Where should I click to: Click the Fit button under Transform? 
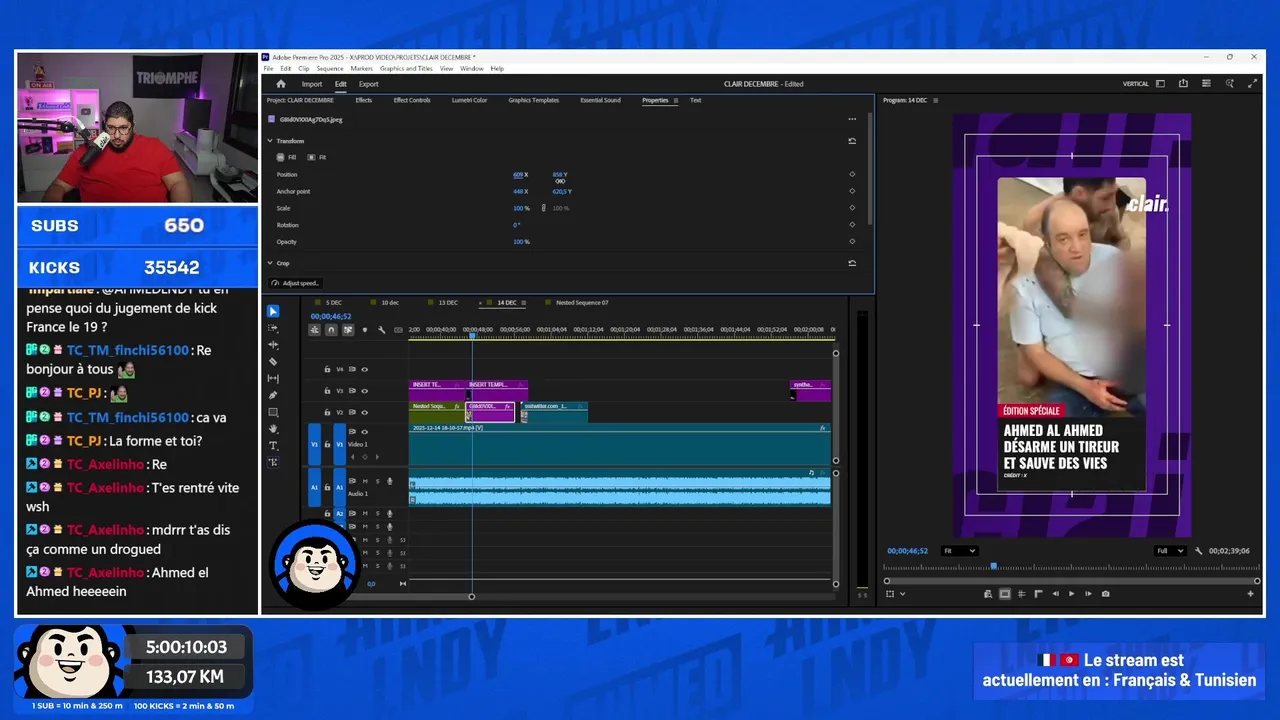(x=317, y=157)
